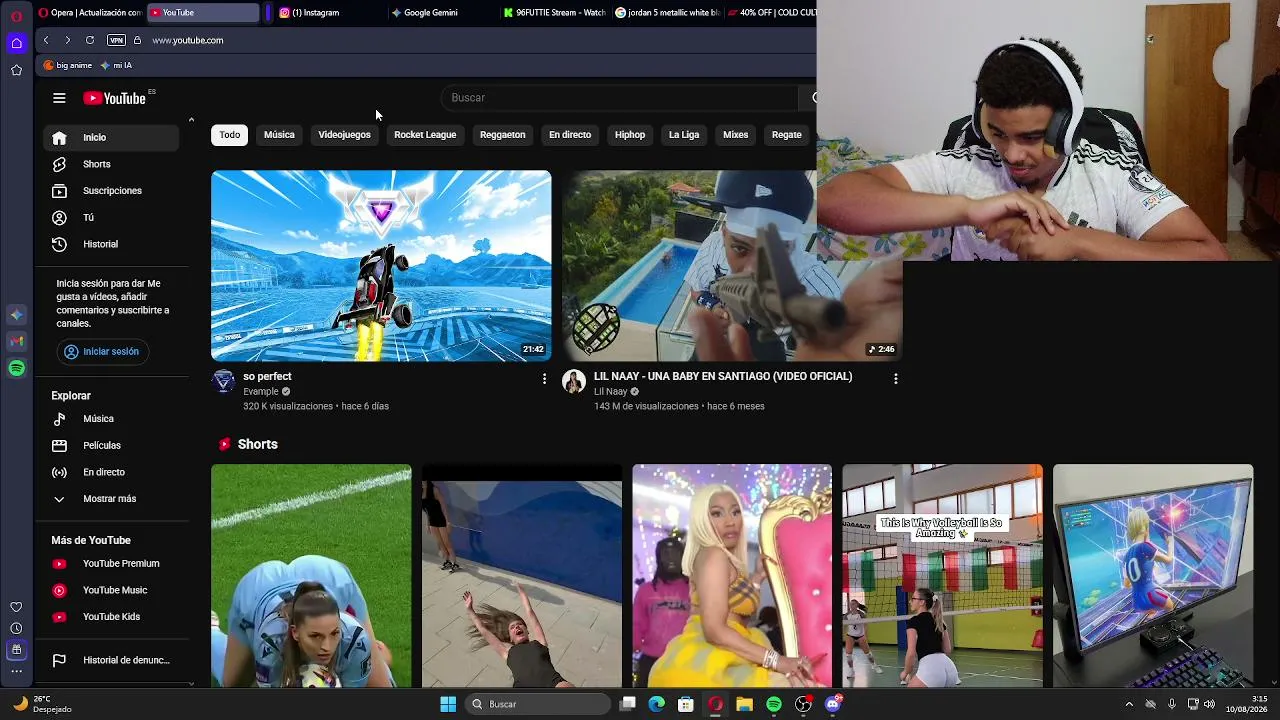Image resolution: width=1280 pixels, height=720 pixels.
Task: Click the taskbar Buscar search box
Action: [x=539, y=704]
